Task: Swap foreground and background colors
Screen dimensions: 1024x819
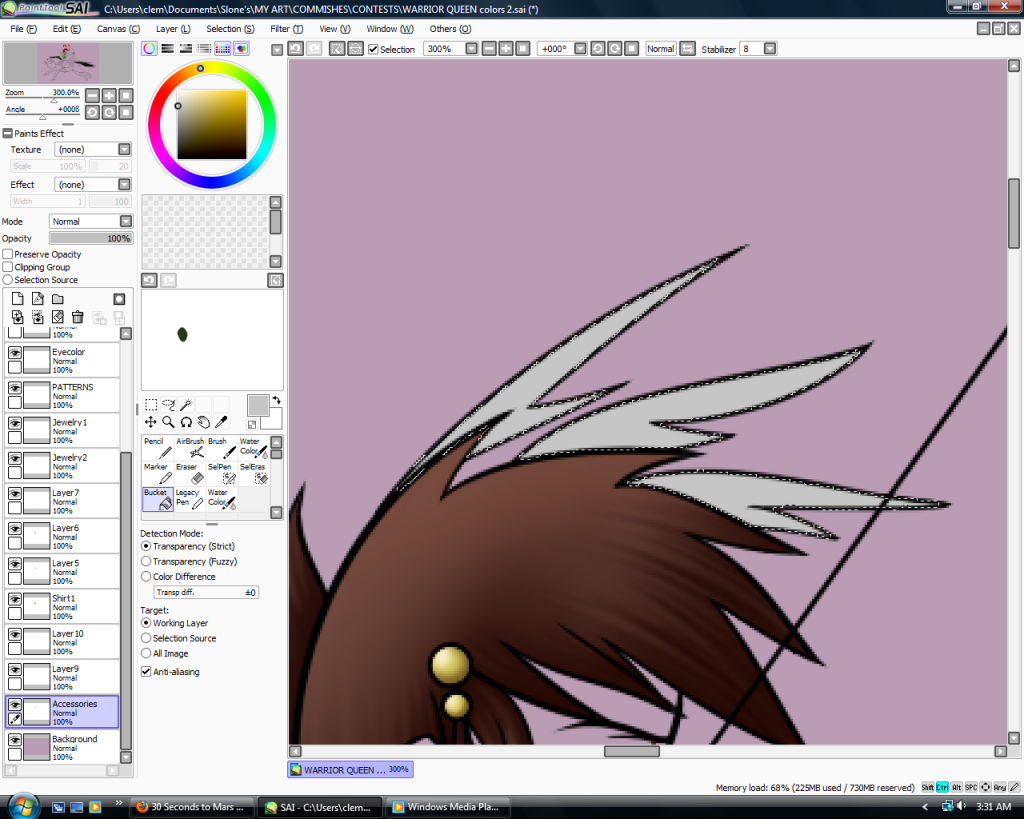Action: 277,400
